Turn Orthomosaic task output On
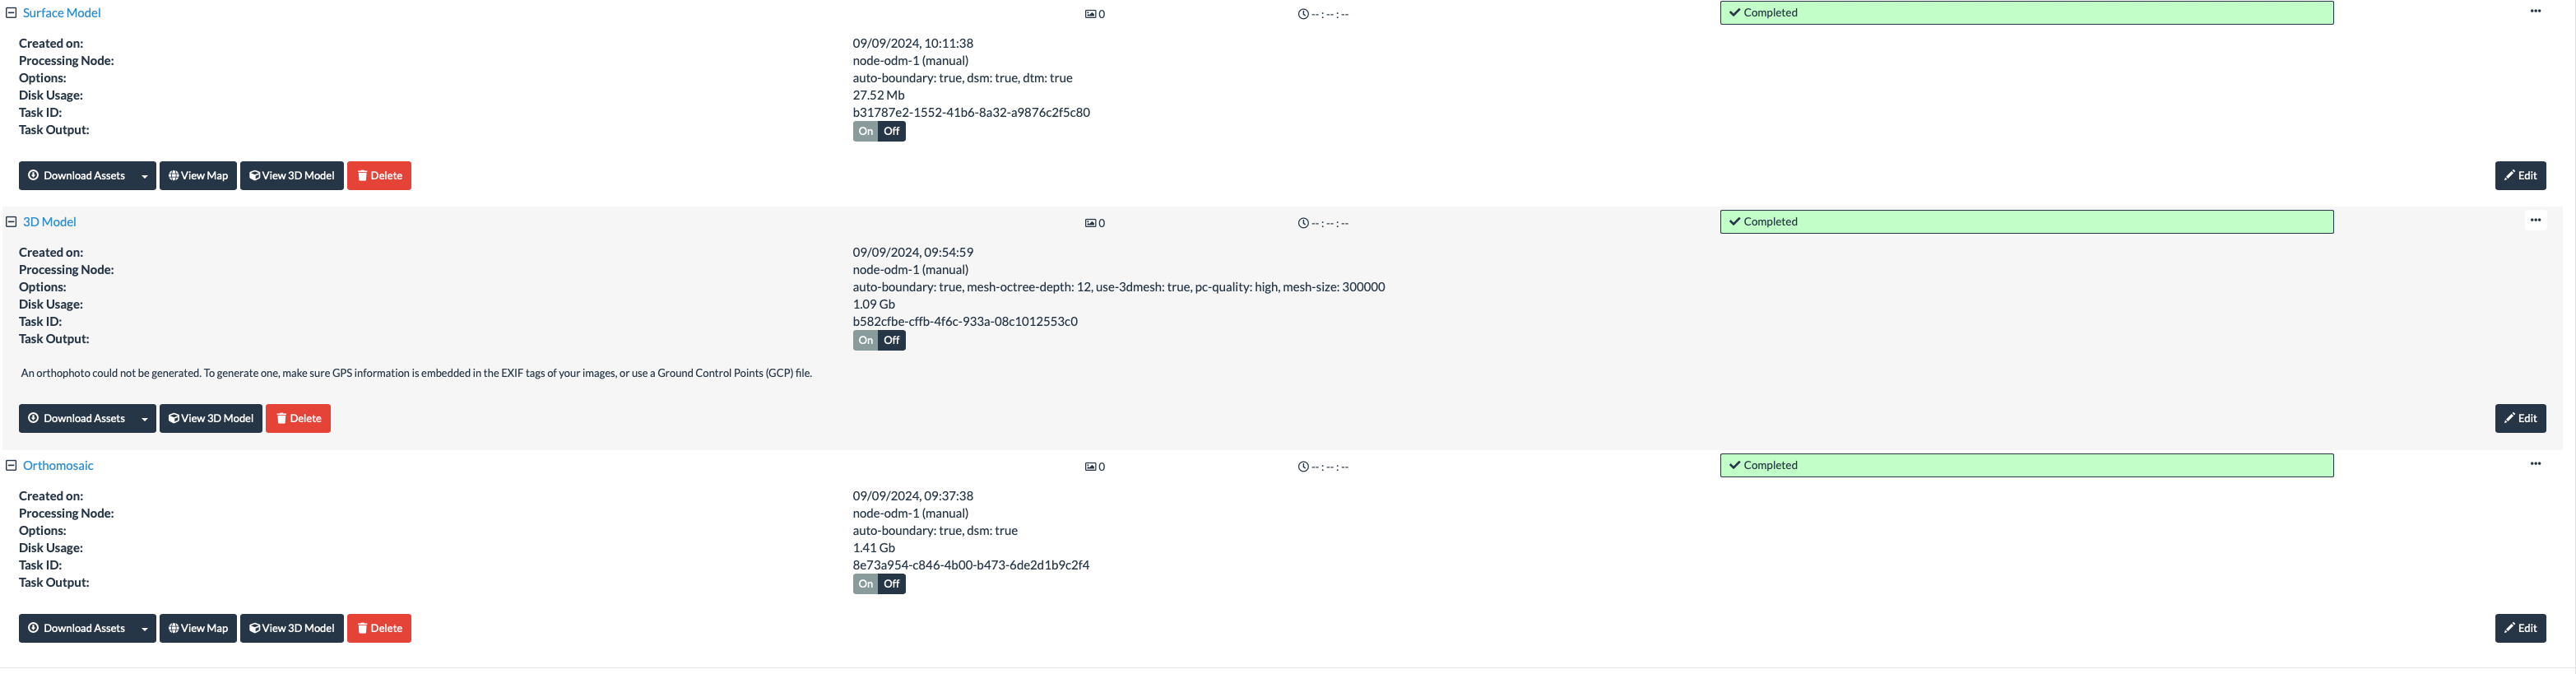 865,584
